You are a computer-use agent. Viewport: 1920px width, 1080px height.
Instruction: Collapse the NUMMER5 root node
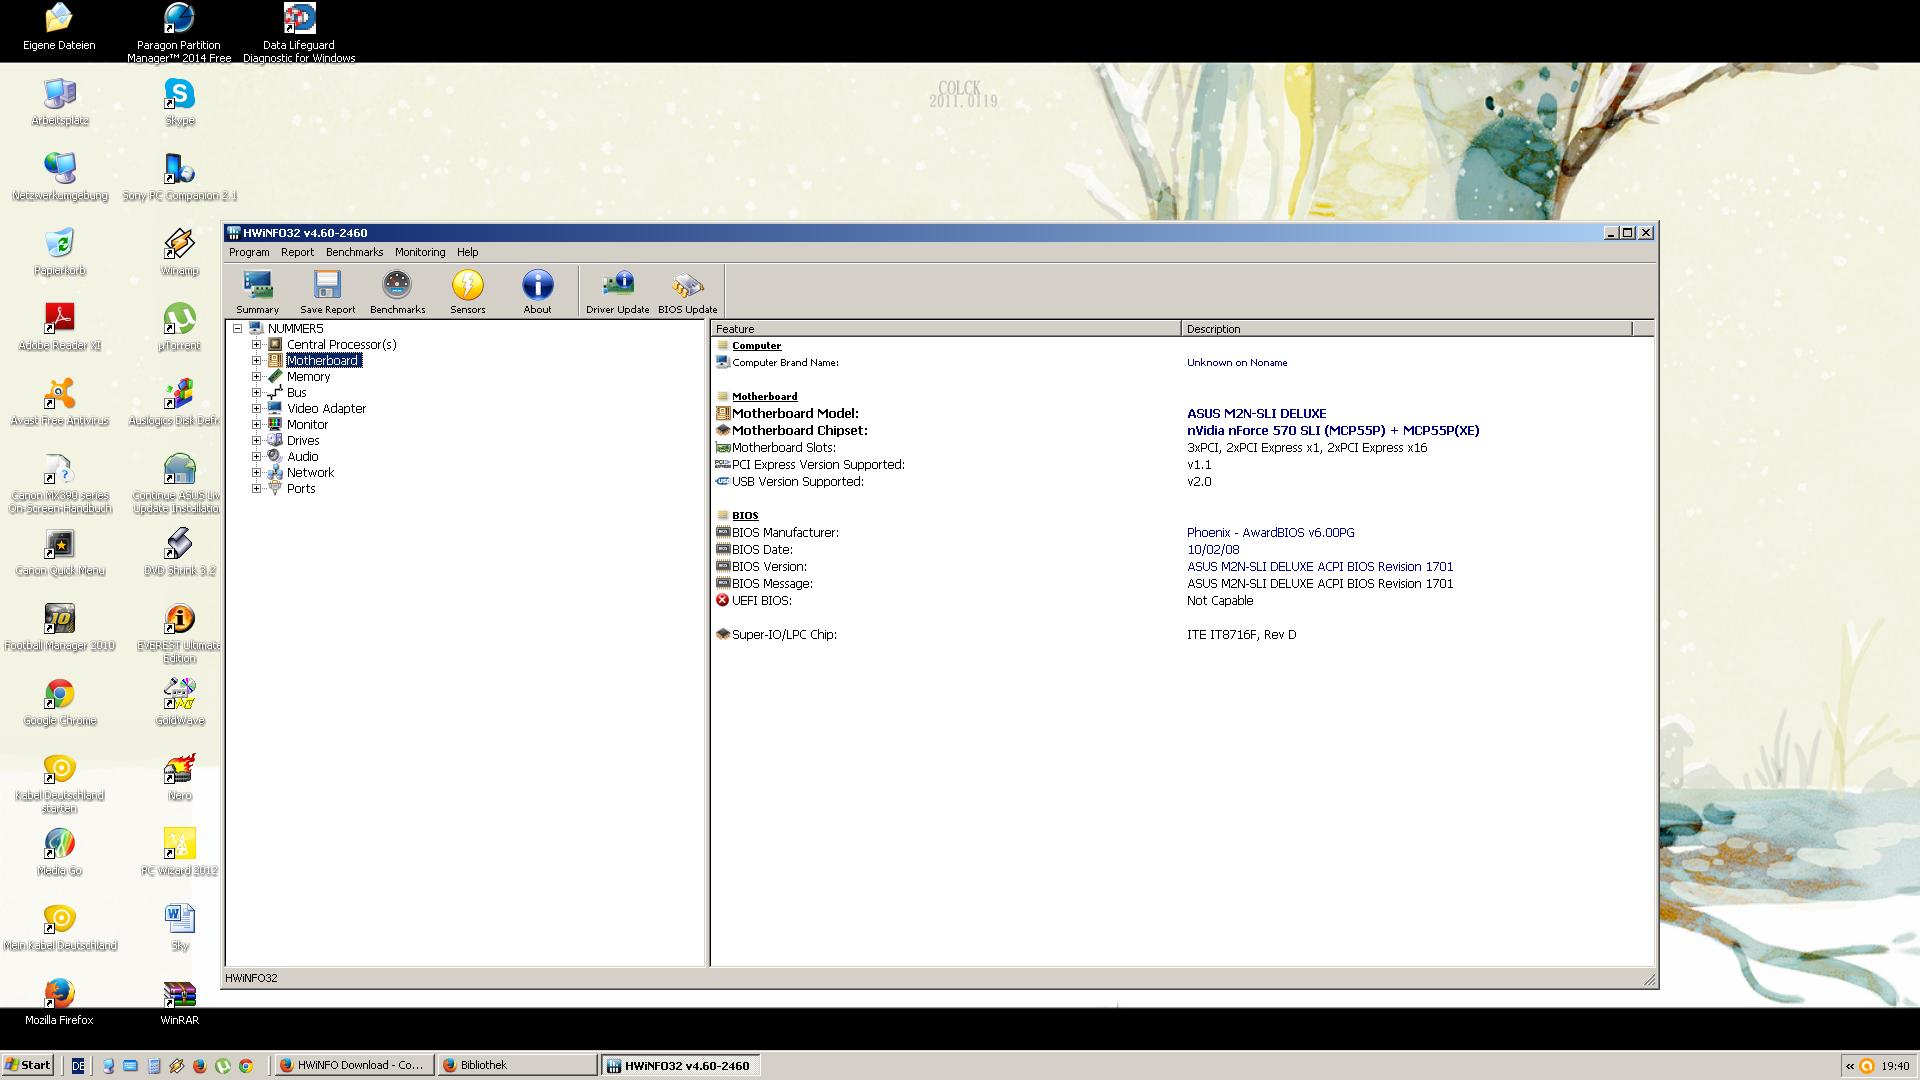(238, 328)
